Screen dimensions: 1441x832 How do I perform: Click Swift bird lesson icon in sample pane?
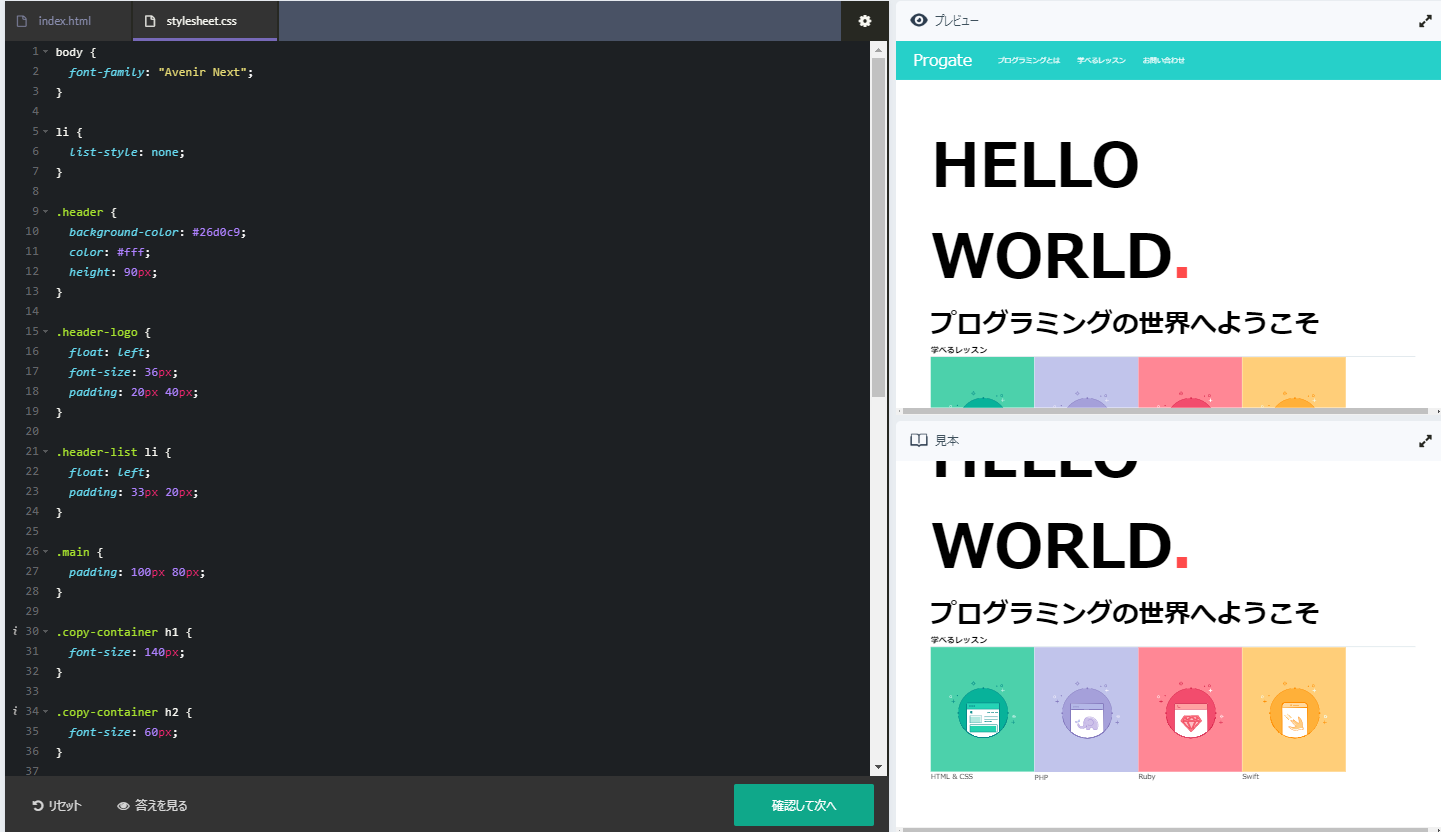[1294, 711]
